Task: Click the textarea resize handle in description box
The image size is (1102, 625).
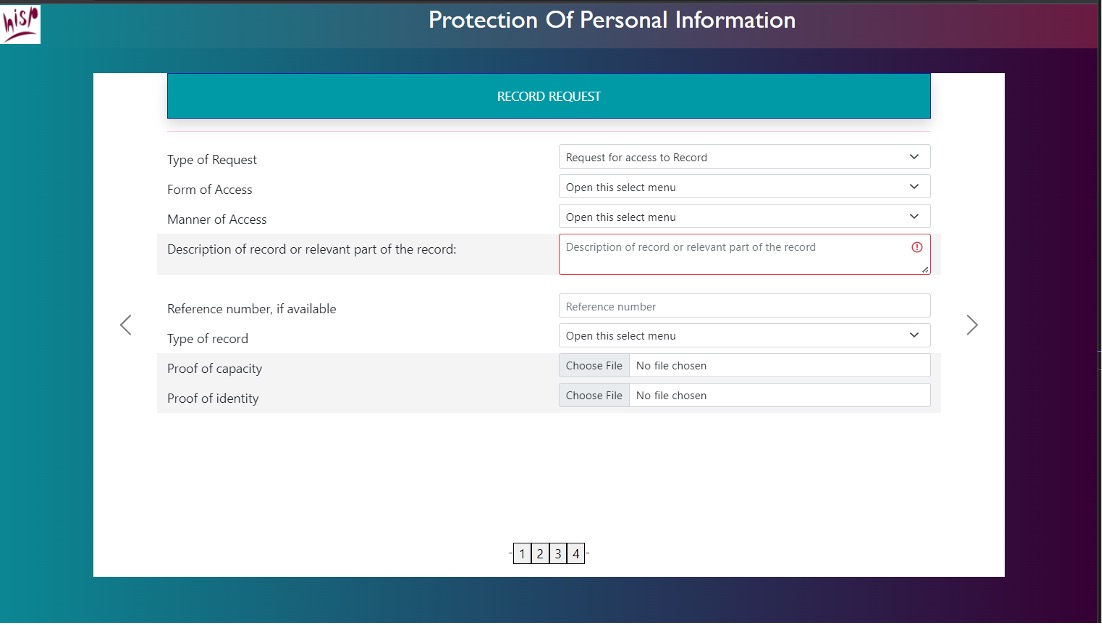Action: (x=925, y=269)
